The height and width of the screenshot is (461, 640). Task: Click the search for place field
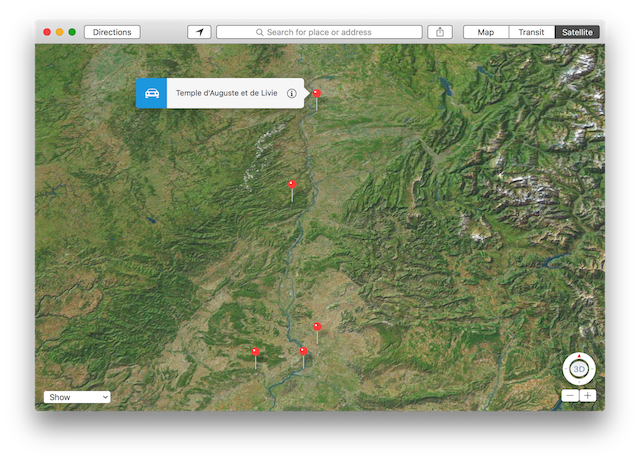pos(319,32)
